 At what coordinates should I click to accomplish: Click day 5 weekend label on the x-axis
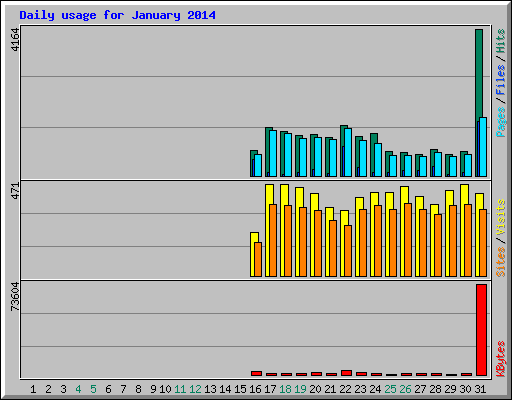(93, 389)
